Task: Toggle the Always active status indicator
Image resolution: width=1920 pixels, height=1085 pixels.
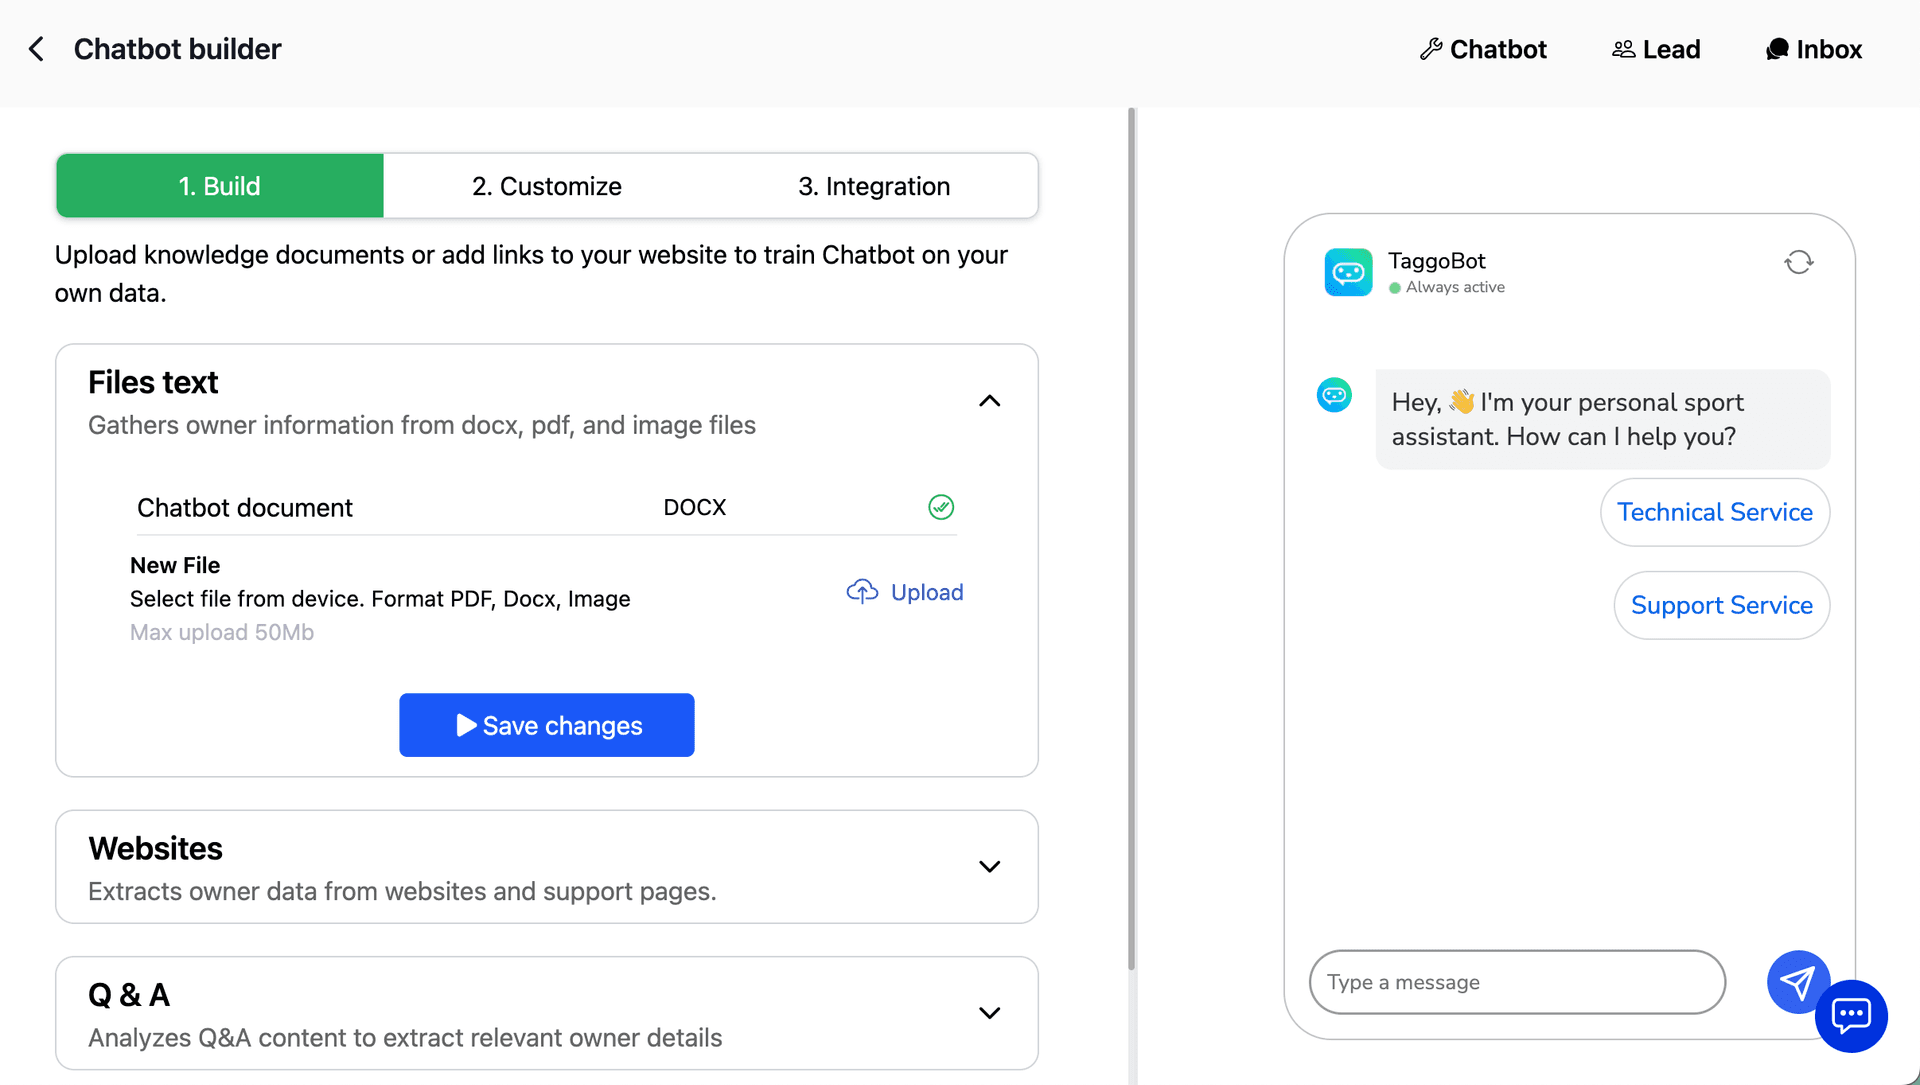Action: 1396,287
